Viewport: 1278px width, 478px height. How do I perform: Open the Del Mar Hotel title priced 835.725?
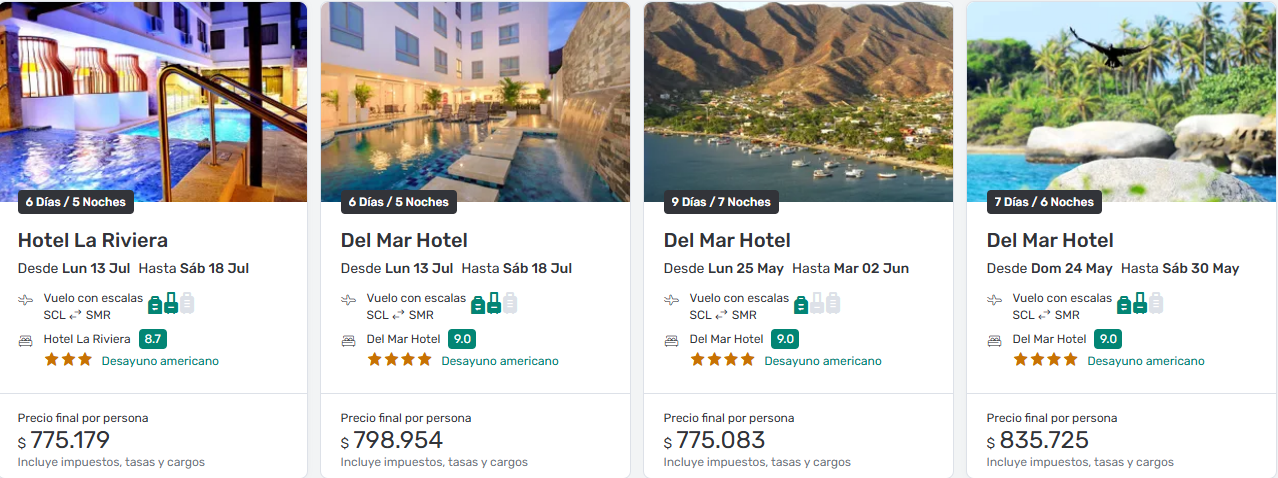click(1050, 240)
